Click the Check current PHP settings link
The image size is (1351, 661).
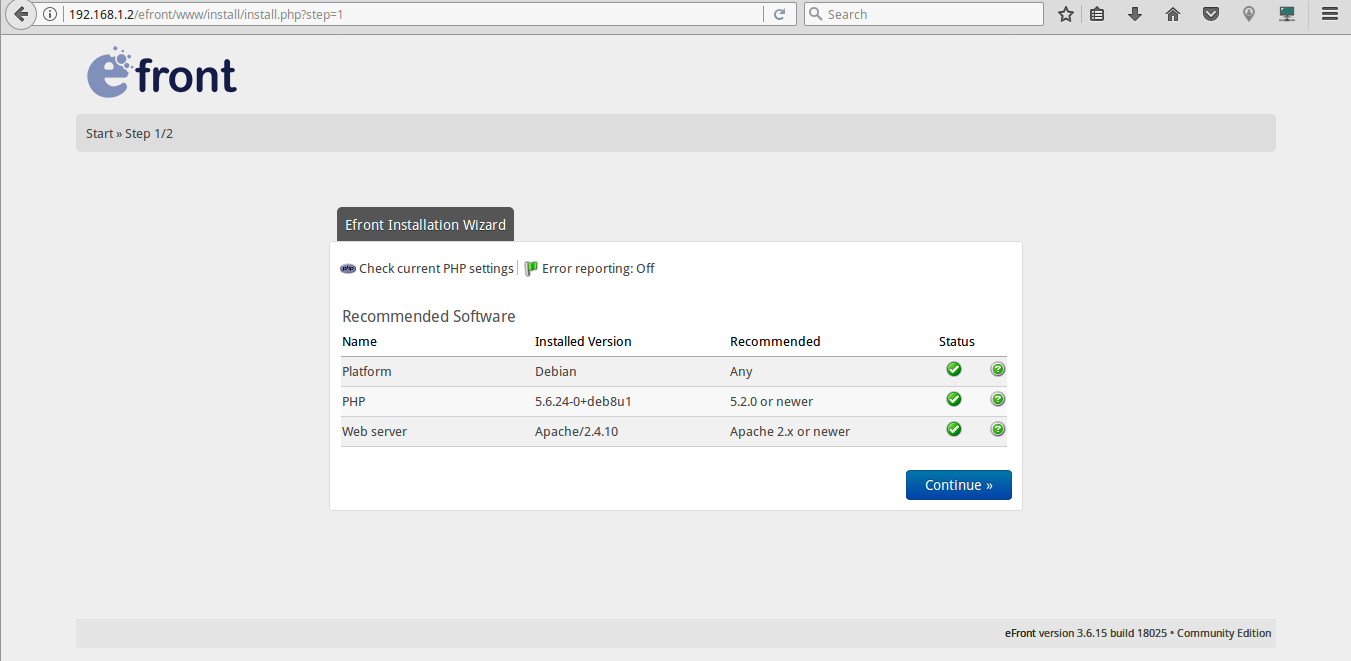pos(436,268)
